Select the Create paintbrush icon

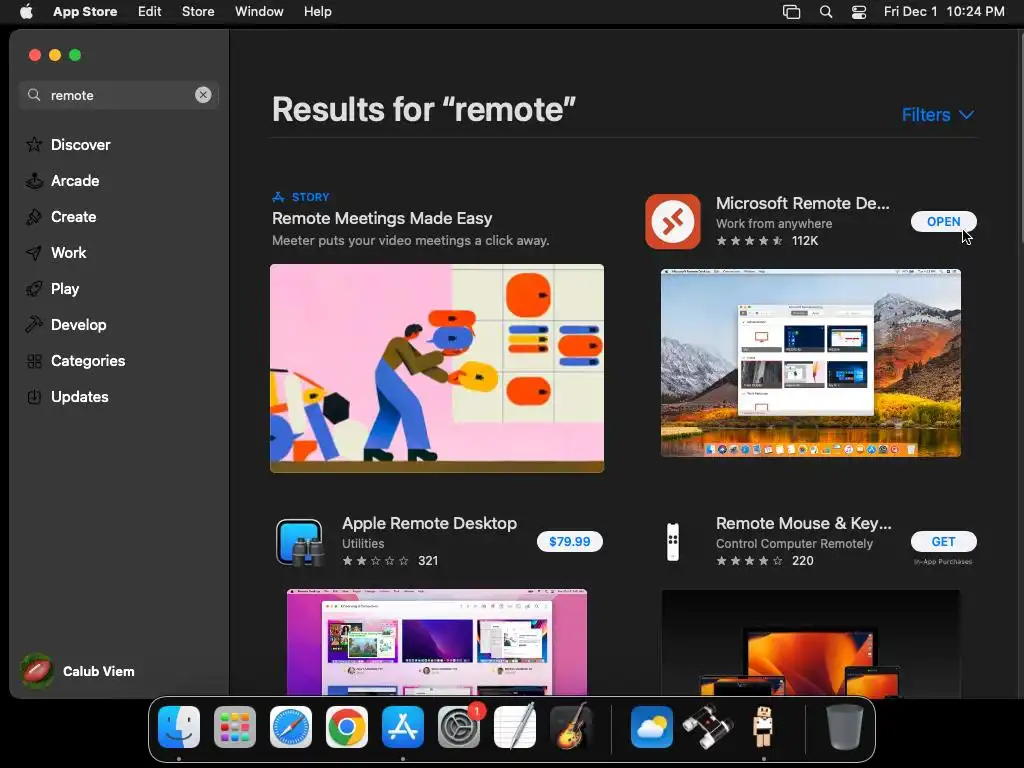pyautogui.click(x=34, y=217)
